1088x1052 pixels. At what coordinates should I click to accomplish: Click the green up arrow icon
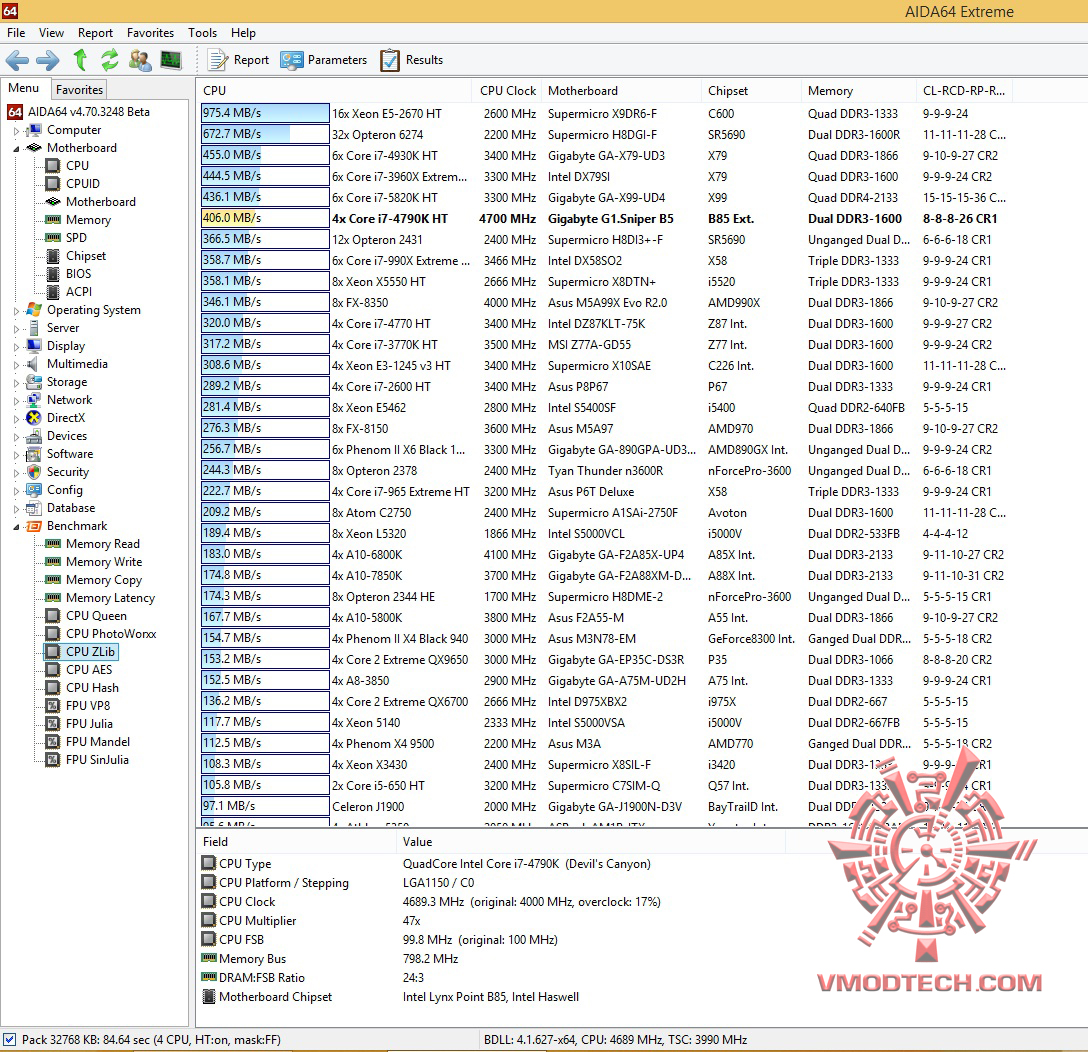pos(80,60)
